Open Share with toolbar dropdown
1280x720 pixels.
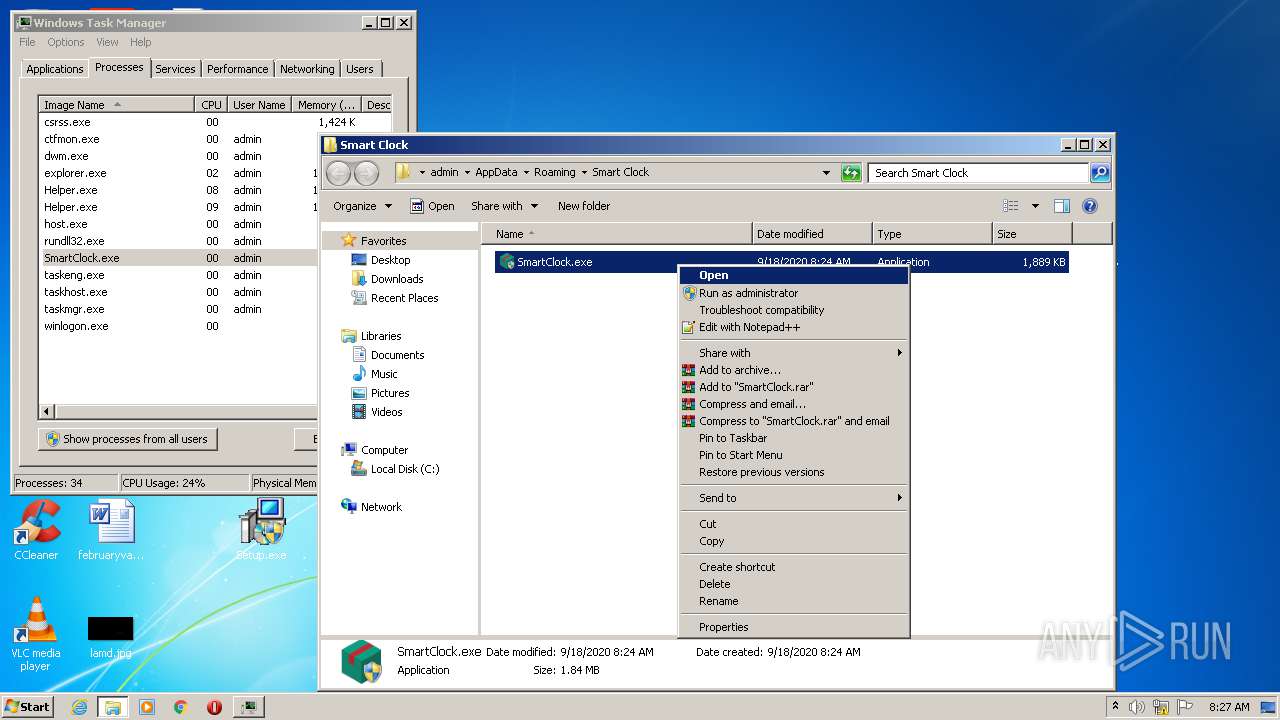pos(505,206)
